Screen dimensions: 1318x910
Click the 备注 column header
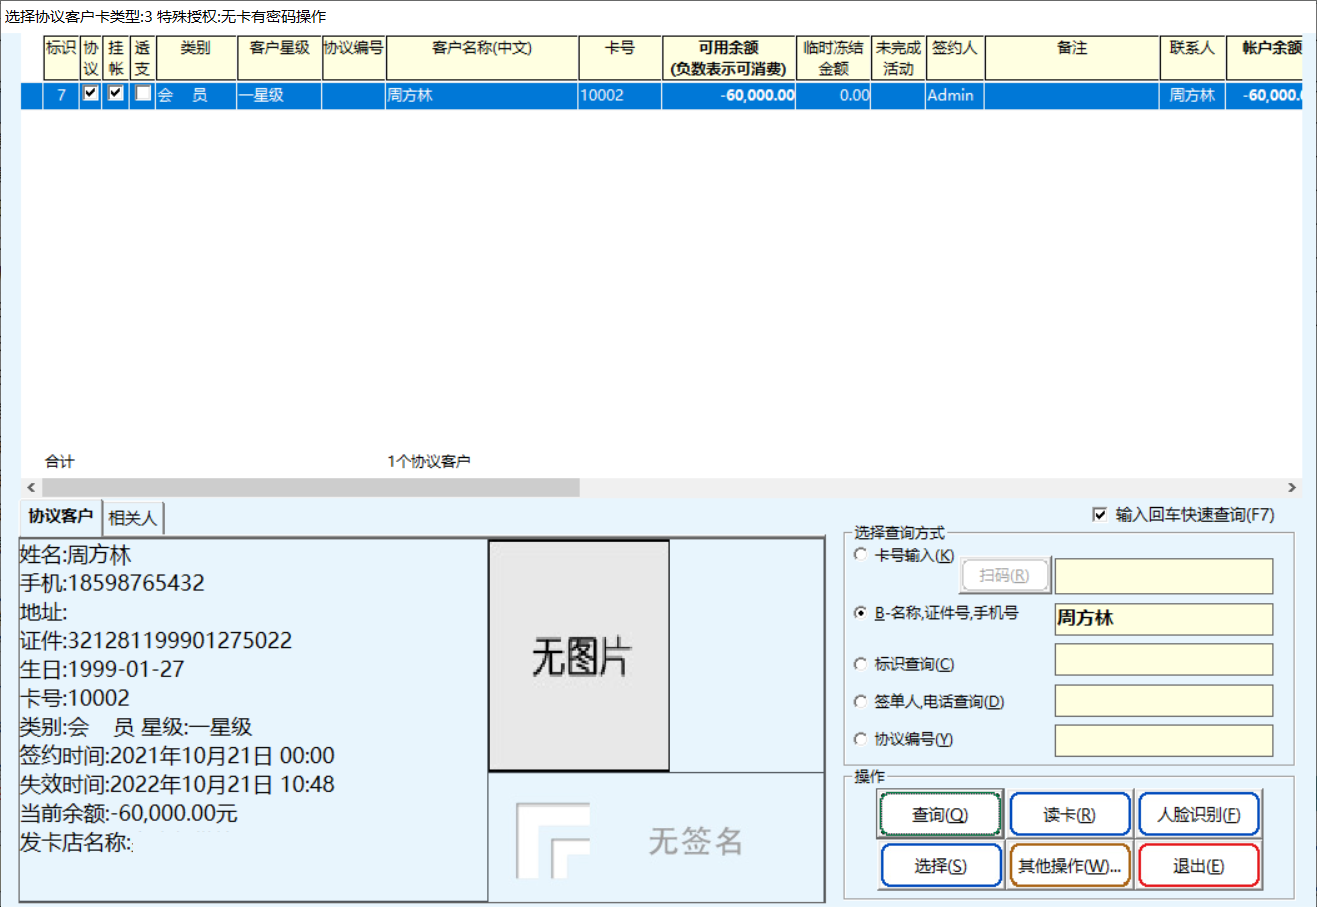[1072, 58]
